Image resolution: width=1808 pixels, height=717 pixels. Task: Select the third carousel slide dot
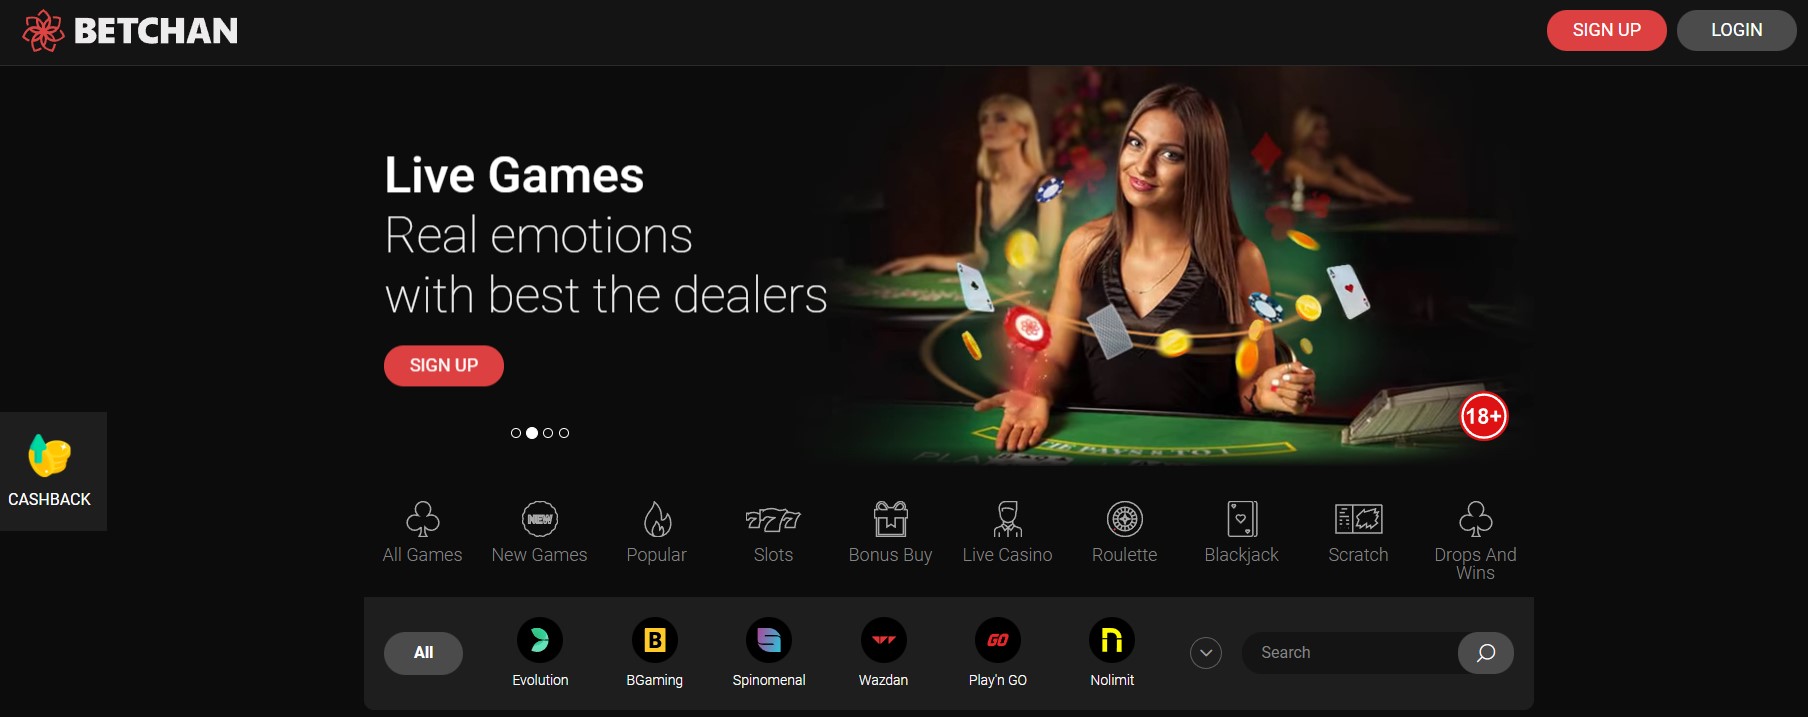(x=548, y=433)
